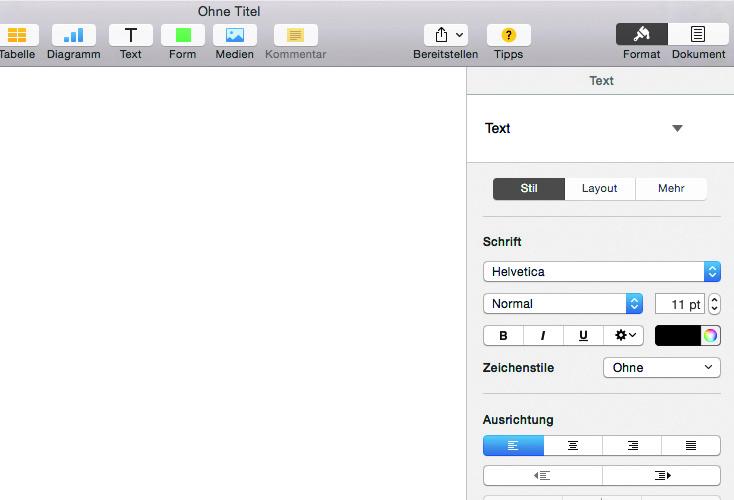This screenshot has width=734, height=500.
Task: Toggle the Format paintbrush inspector
Action: 642,34
